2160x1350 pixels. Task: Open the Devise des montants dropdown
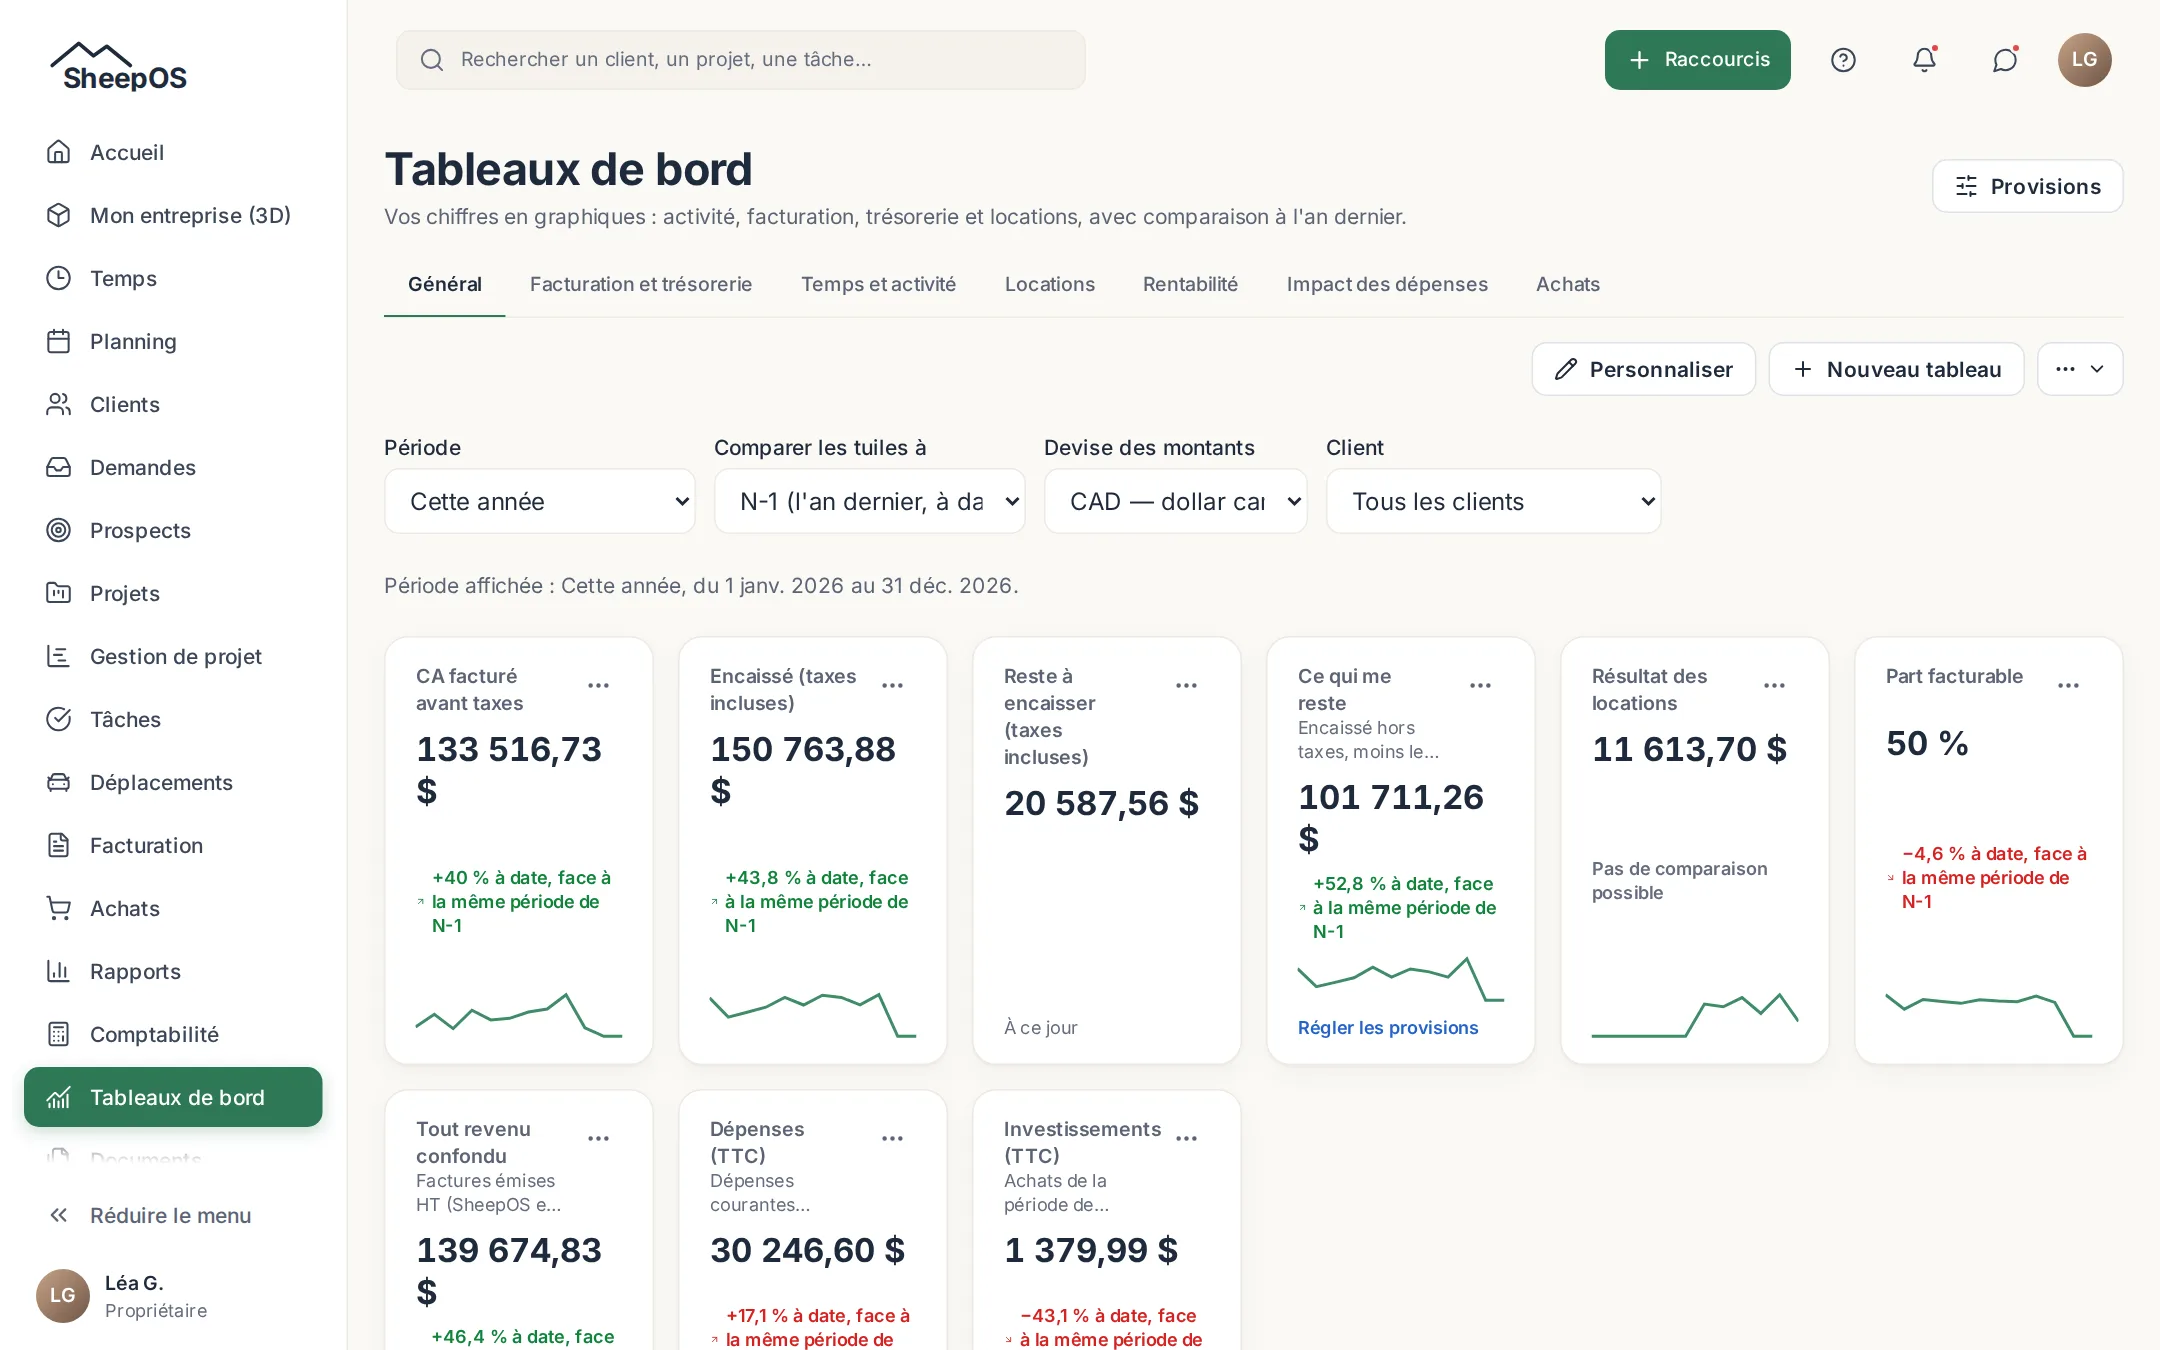point(1176,501)
